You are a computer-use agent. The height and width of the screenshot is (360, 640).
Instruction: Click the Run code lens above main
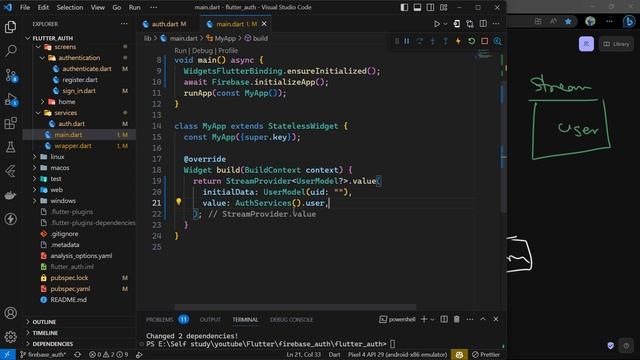pos(180,51)
